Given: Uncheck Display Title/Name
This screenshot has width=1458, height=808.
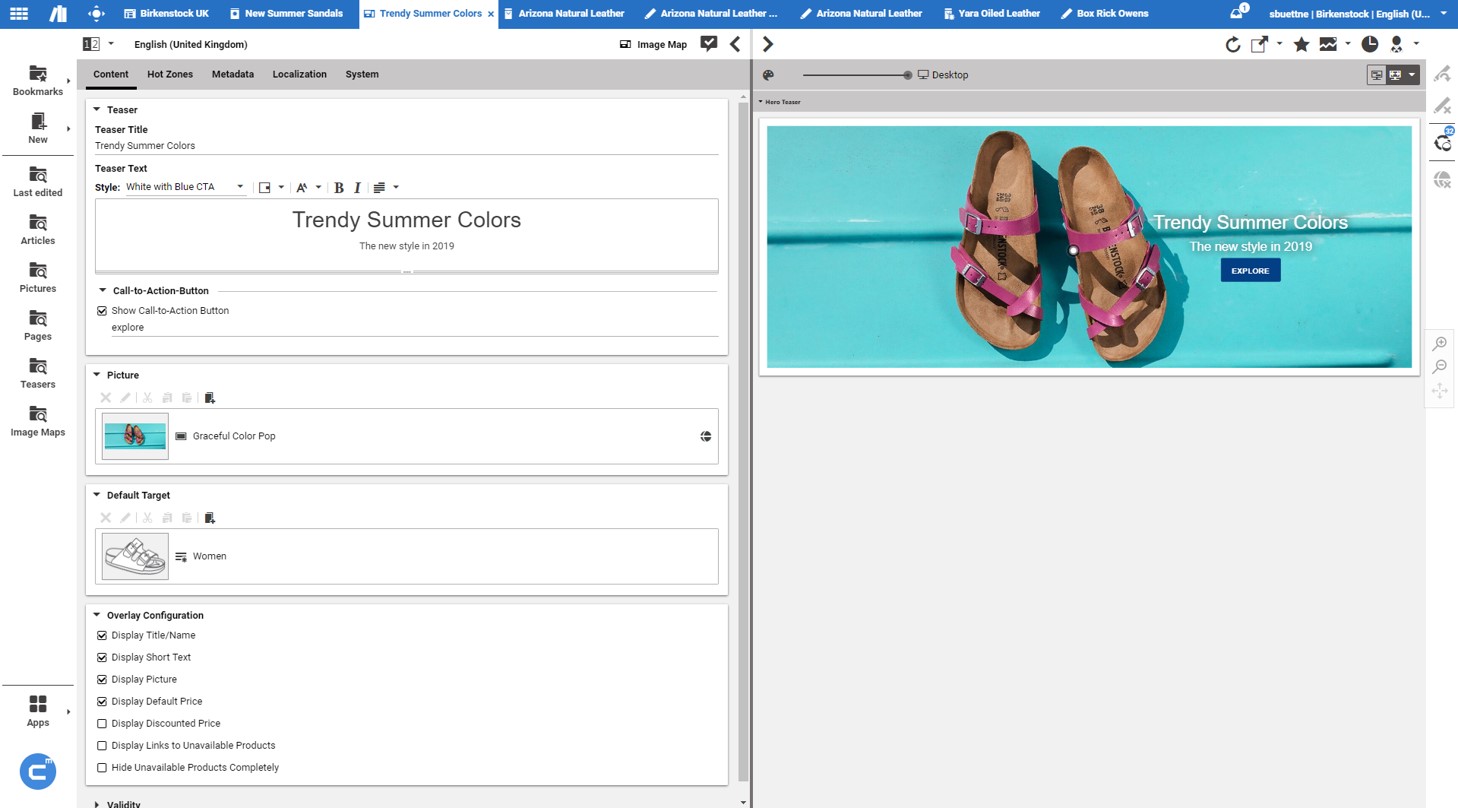Looking at the screenshot, I should pyautogui.click(x=102, y=635).
